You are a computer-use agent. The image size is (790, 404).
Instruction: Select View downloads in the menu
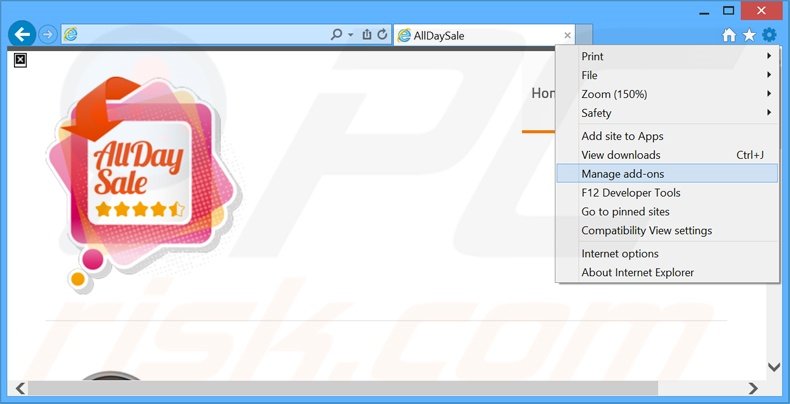pos(667,155)
